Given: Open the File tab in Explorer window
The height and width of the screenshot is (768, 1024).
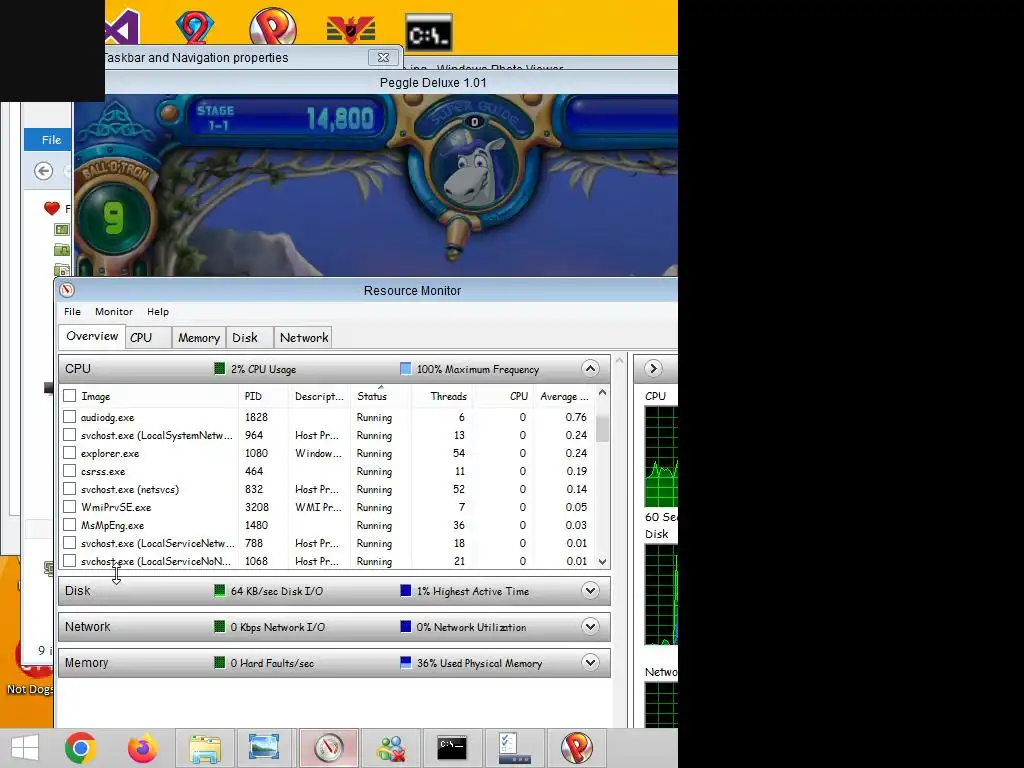Looking at the screenshot, I should tap(48, 139).
